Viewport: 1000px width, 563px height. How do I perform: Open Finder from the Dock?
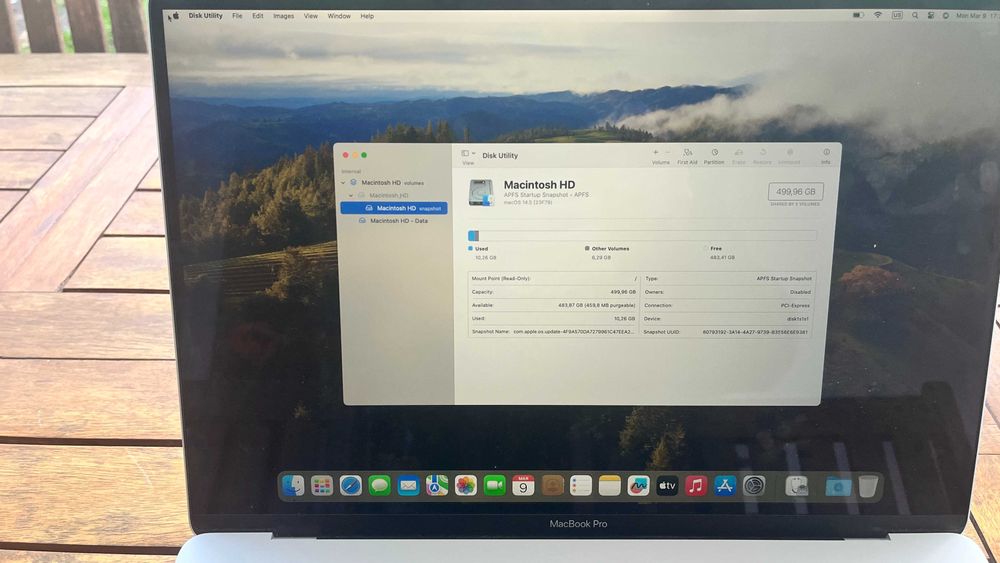(x=293, y=486)
